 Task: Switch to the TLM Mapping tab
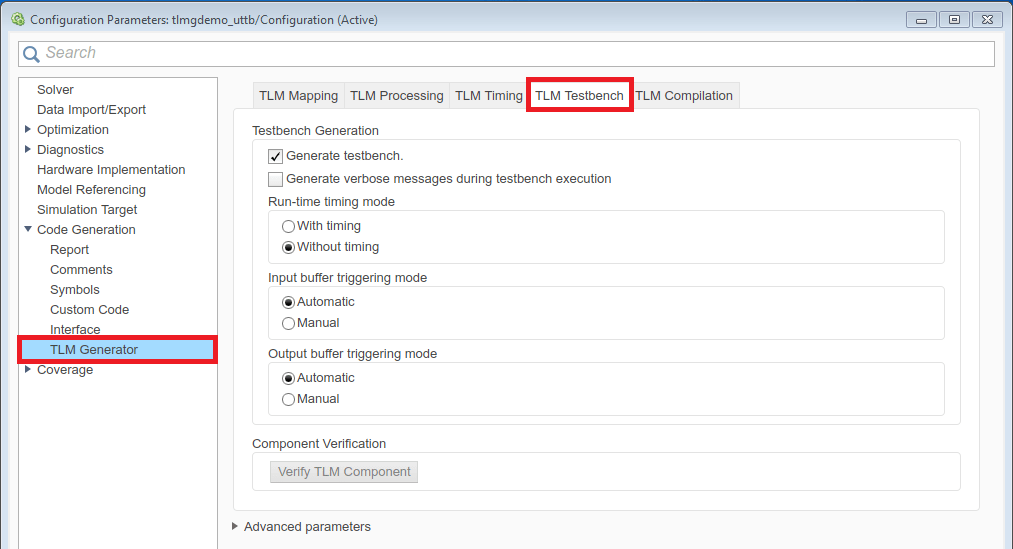(298, 96)
